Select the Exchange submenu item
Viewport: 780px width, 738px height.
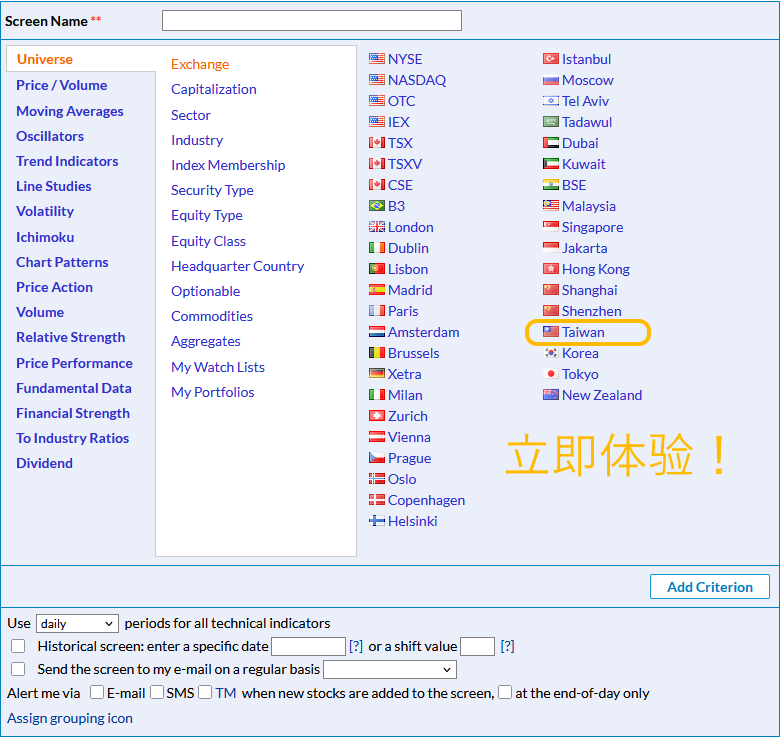(x=200, y=64)
